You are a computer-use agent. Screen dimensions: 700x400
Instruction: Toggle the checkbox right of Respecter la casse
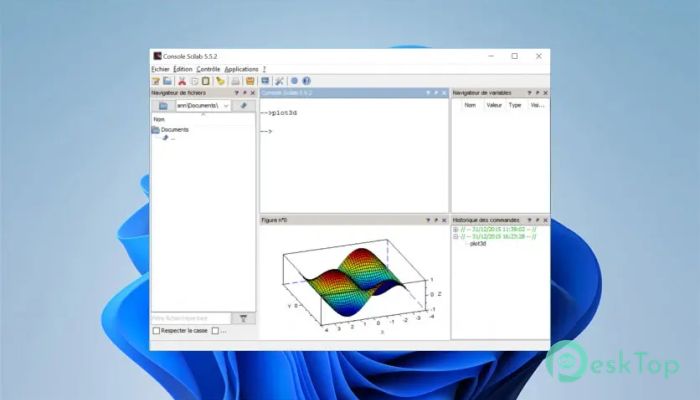coord(215,331)
